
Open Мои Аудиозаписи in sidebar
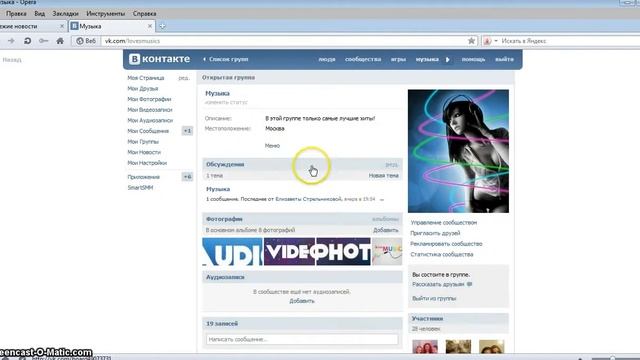coord(150,120)
